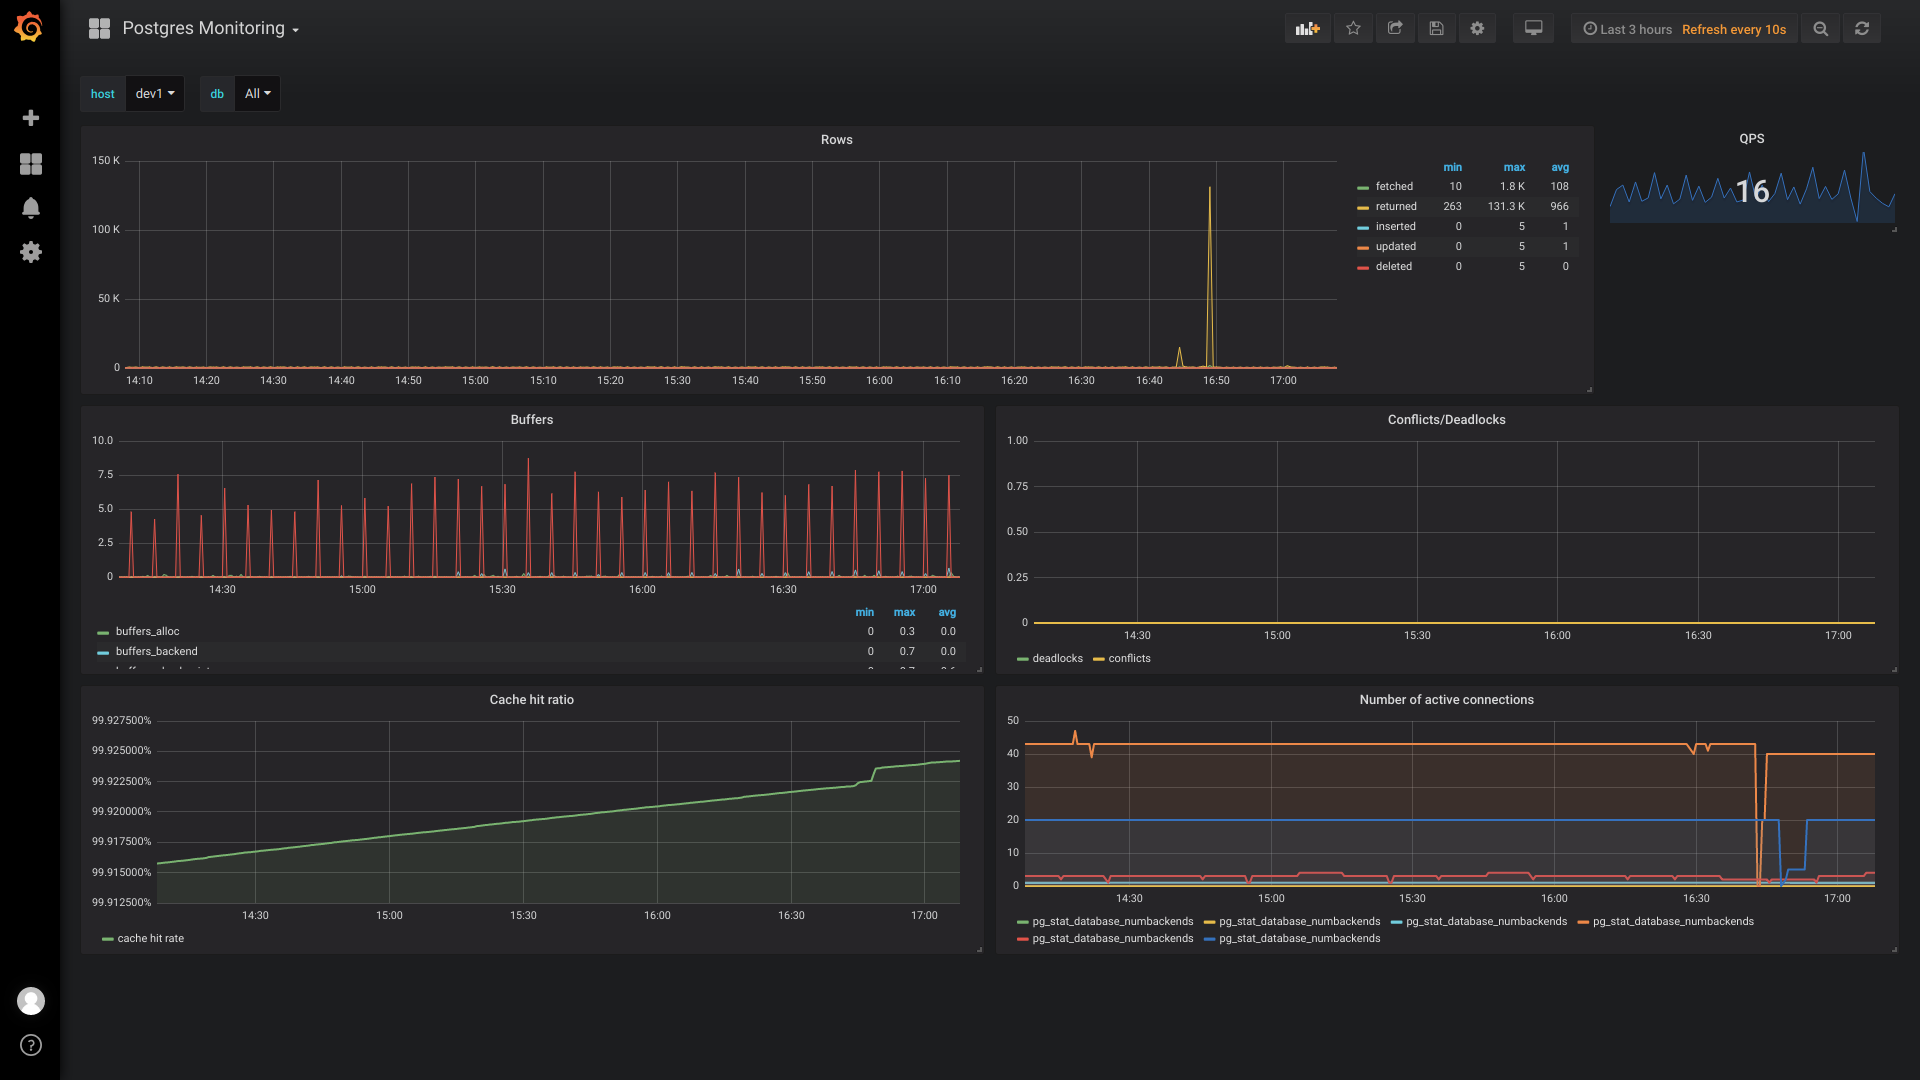Open dashboard settings gear in top bar
This screenshot has width=1920, height=1080.
1477,29
